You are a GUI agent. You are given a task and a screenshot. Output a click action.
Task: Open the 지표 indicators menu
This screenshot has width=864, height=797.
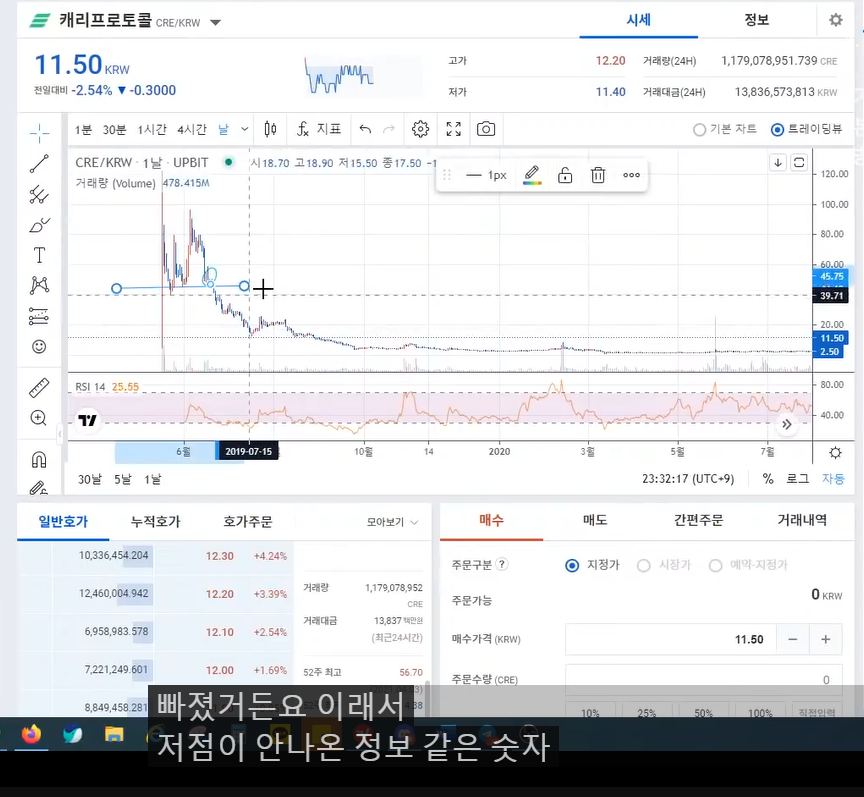coord(319,130)
